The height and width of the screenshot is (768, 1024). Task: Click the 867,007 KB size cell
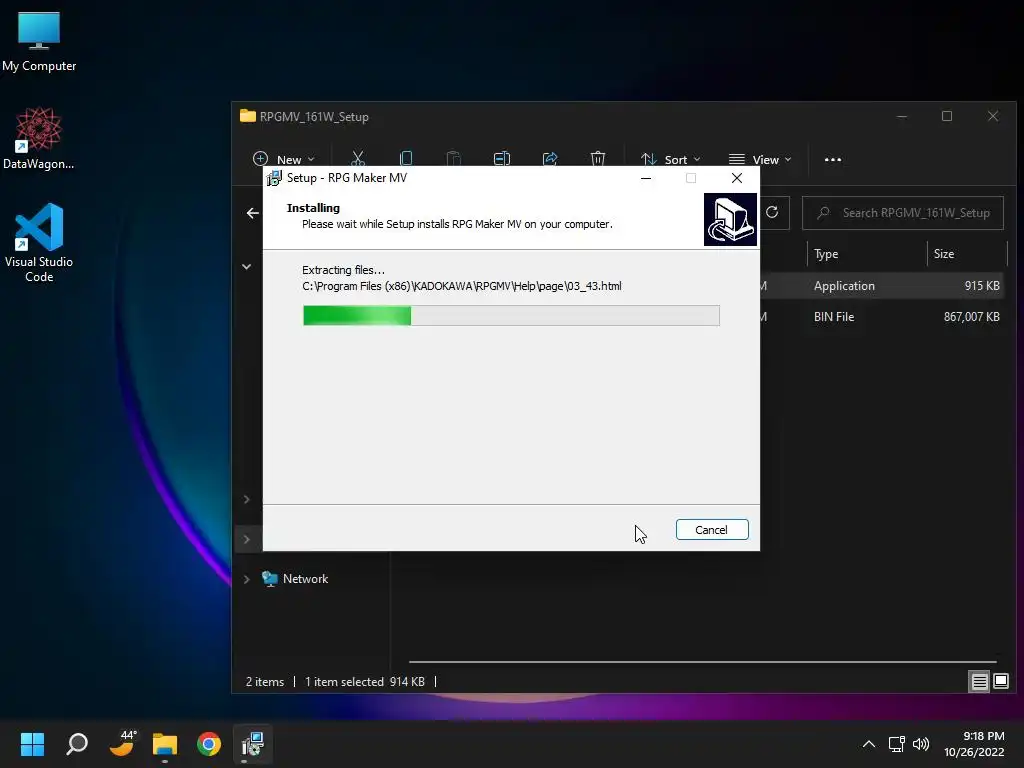tap(971, 316)
